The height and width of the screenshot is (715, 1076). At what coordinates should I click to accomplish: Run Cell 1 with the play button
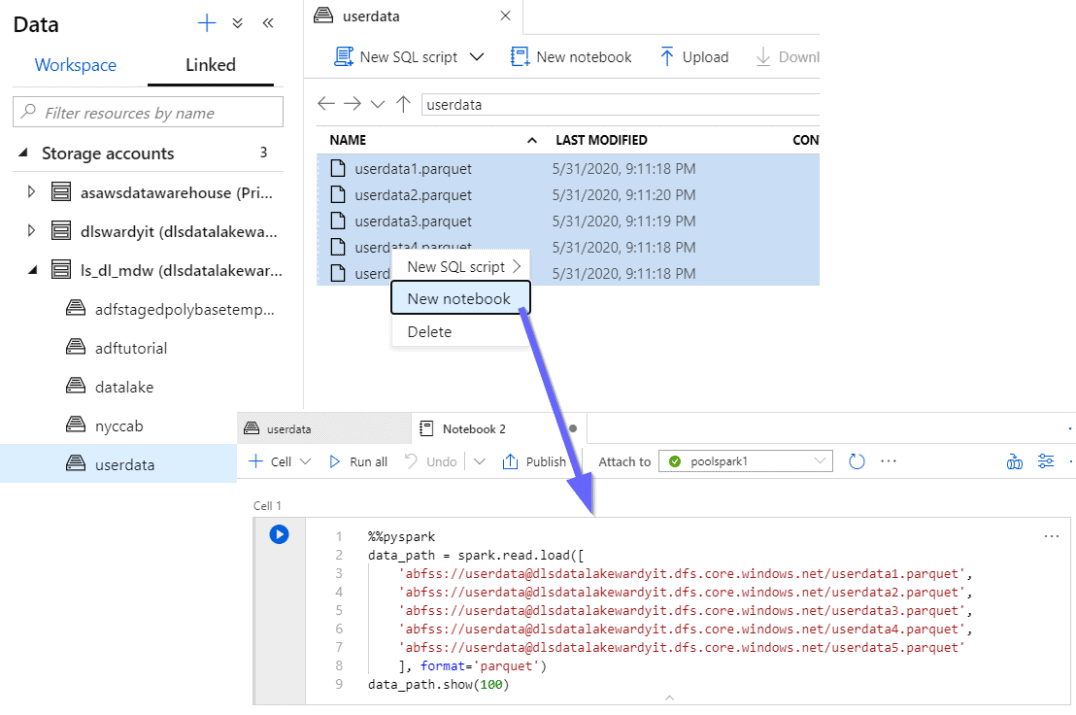click(x=278, y=535)
